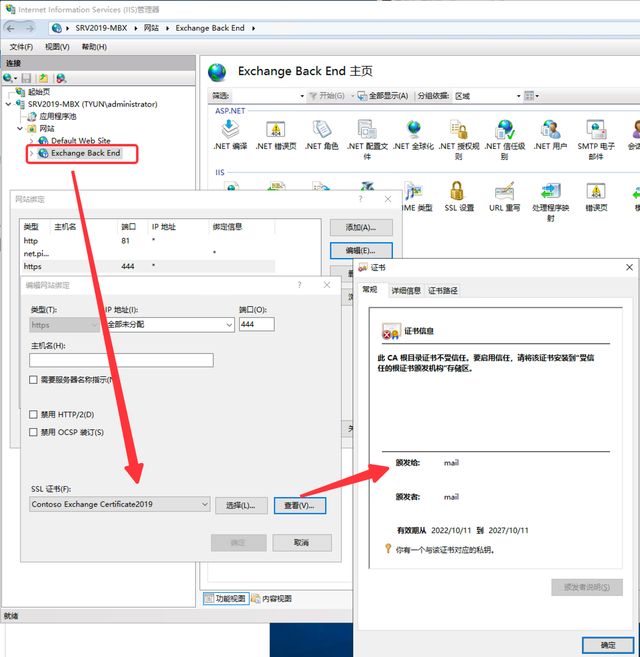Select 起始页 in connections tree
Viewport: 640px width, 657px height.
point(39,92)
